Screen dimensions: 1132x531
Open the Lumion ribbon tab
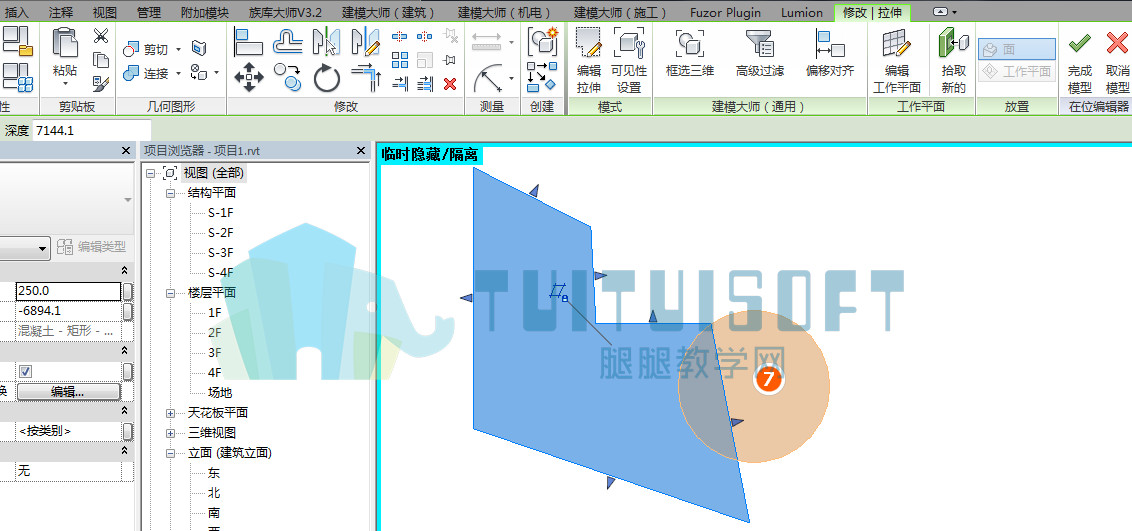pyautogui.click(x=801, y=12)
